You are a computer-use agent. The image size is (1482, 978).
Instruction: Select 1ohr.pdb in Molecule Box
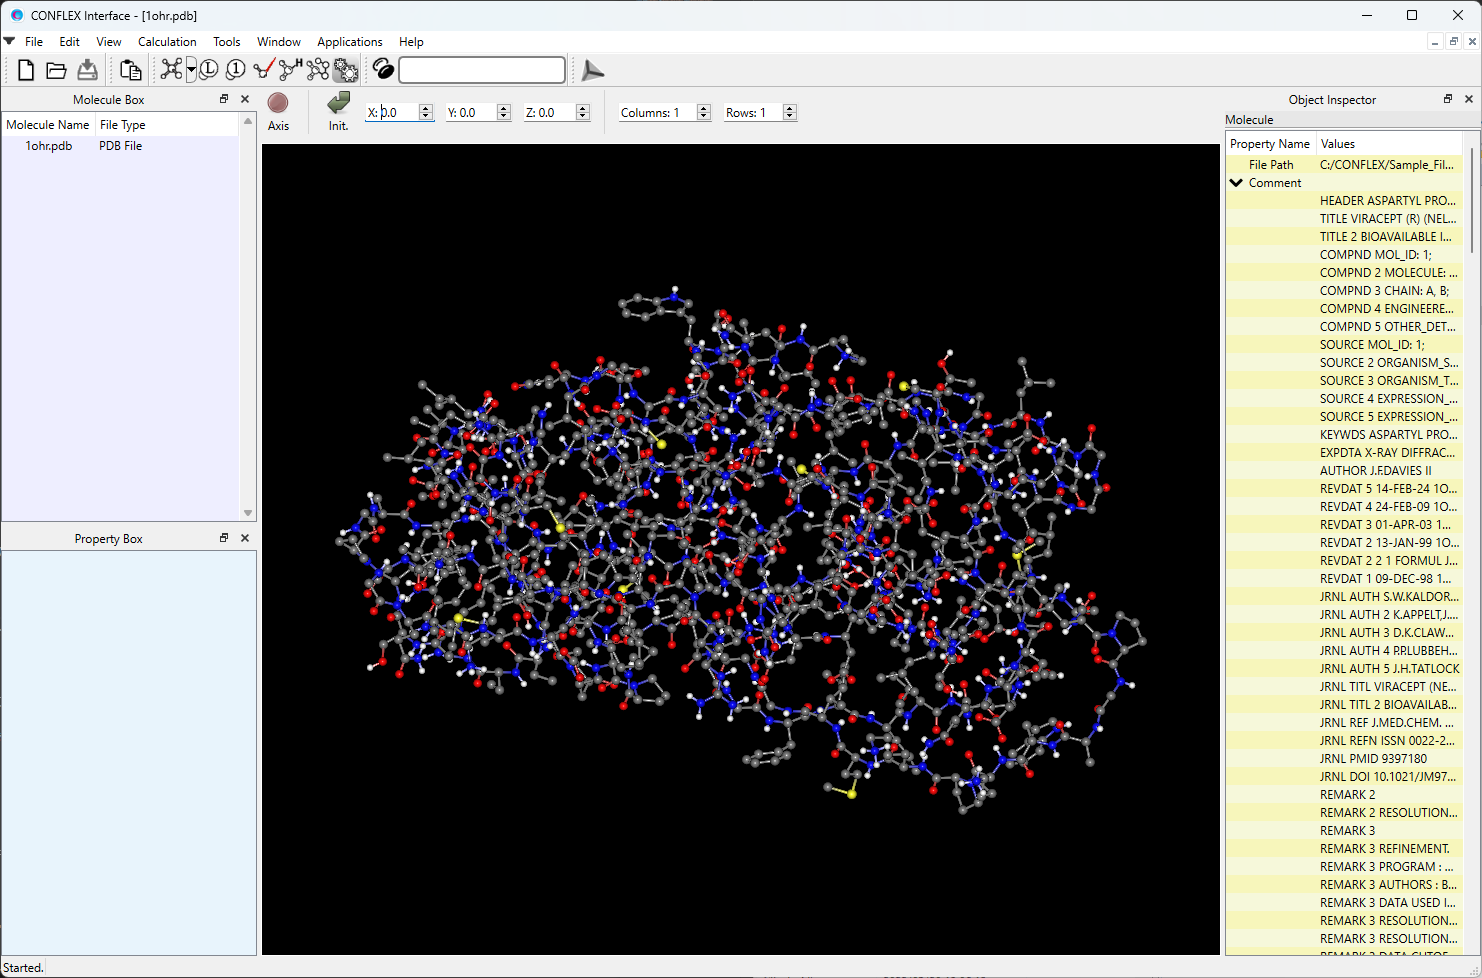(x=49, y=146)
